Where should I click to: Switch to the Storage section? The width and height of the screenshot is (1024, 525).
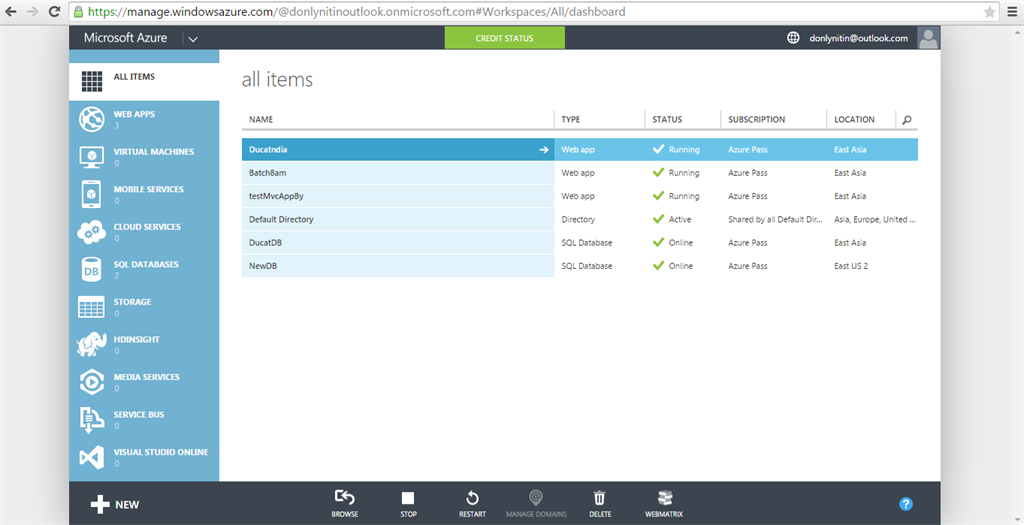coord(144,308)
